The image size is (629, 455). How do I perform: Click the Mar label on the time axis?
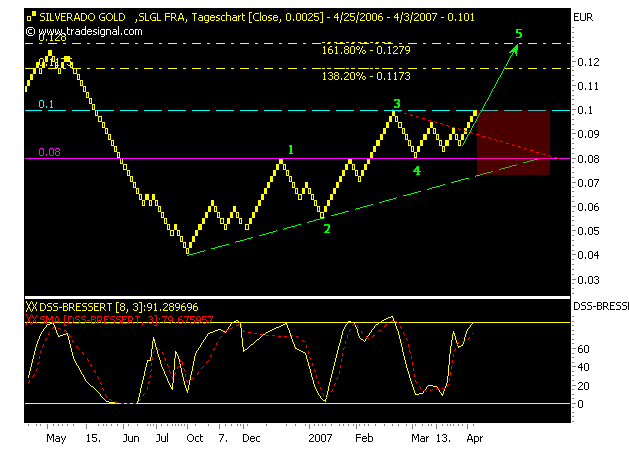[x=420, y=438]
